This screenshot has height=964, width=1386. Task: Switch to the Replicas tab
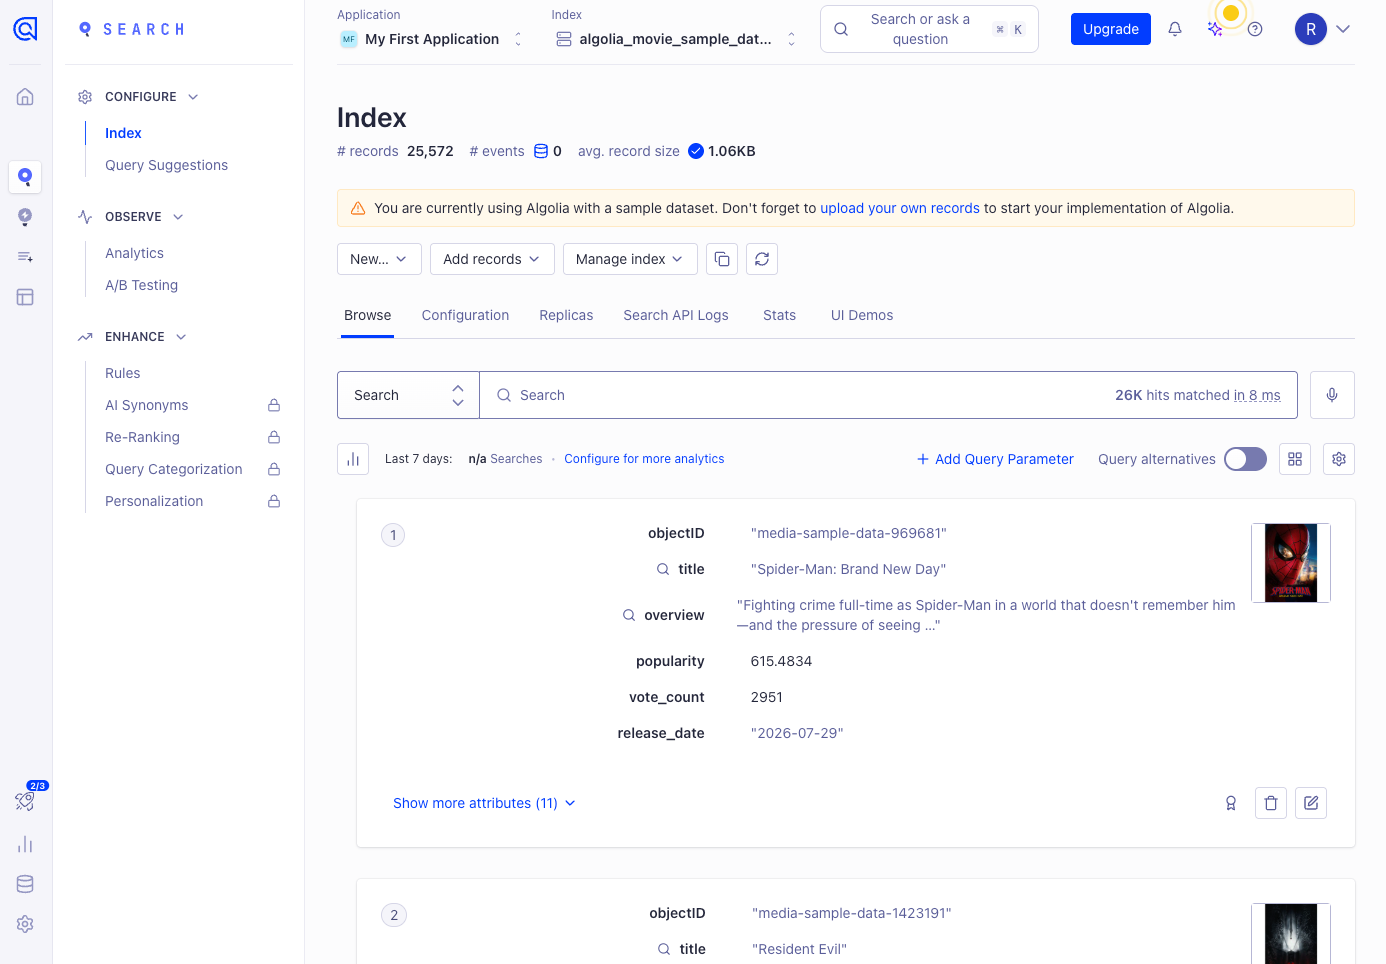[566, 315]
